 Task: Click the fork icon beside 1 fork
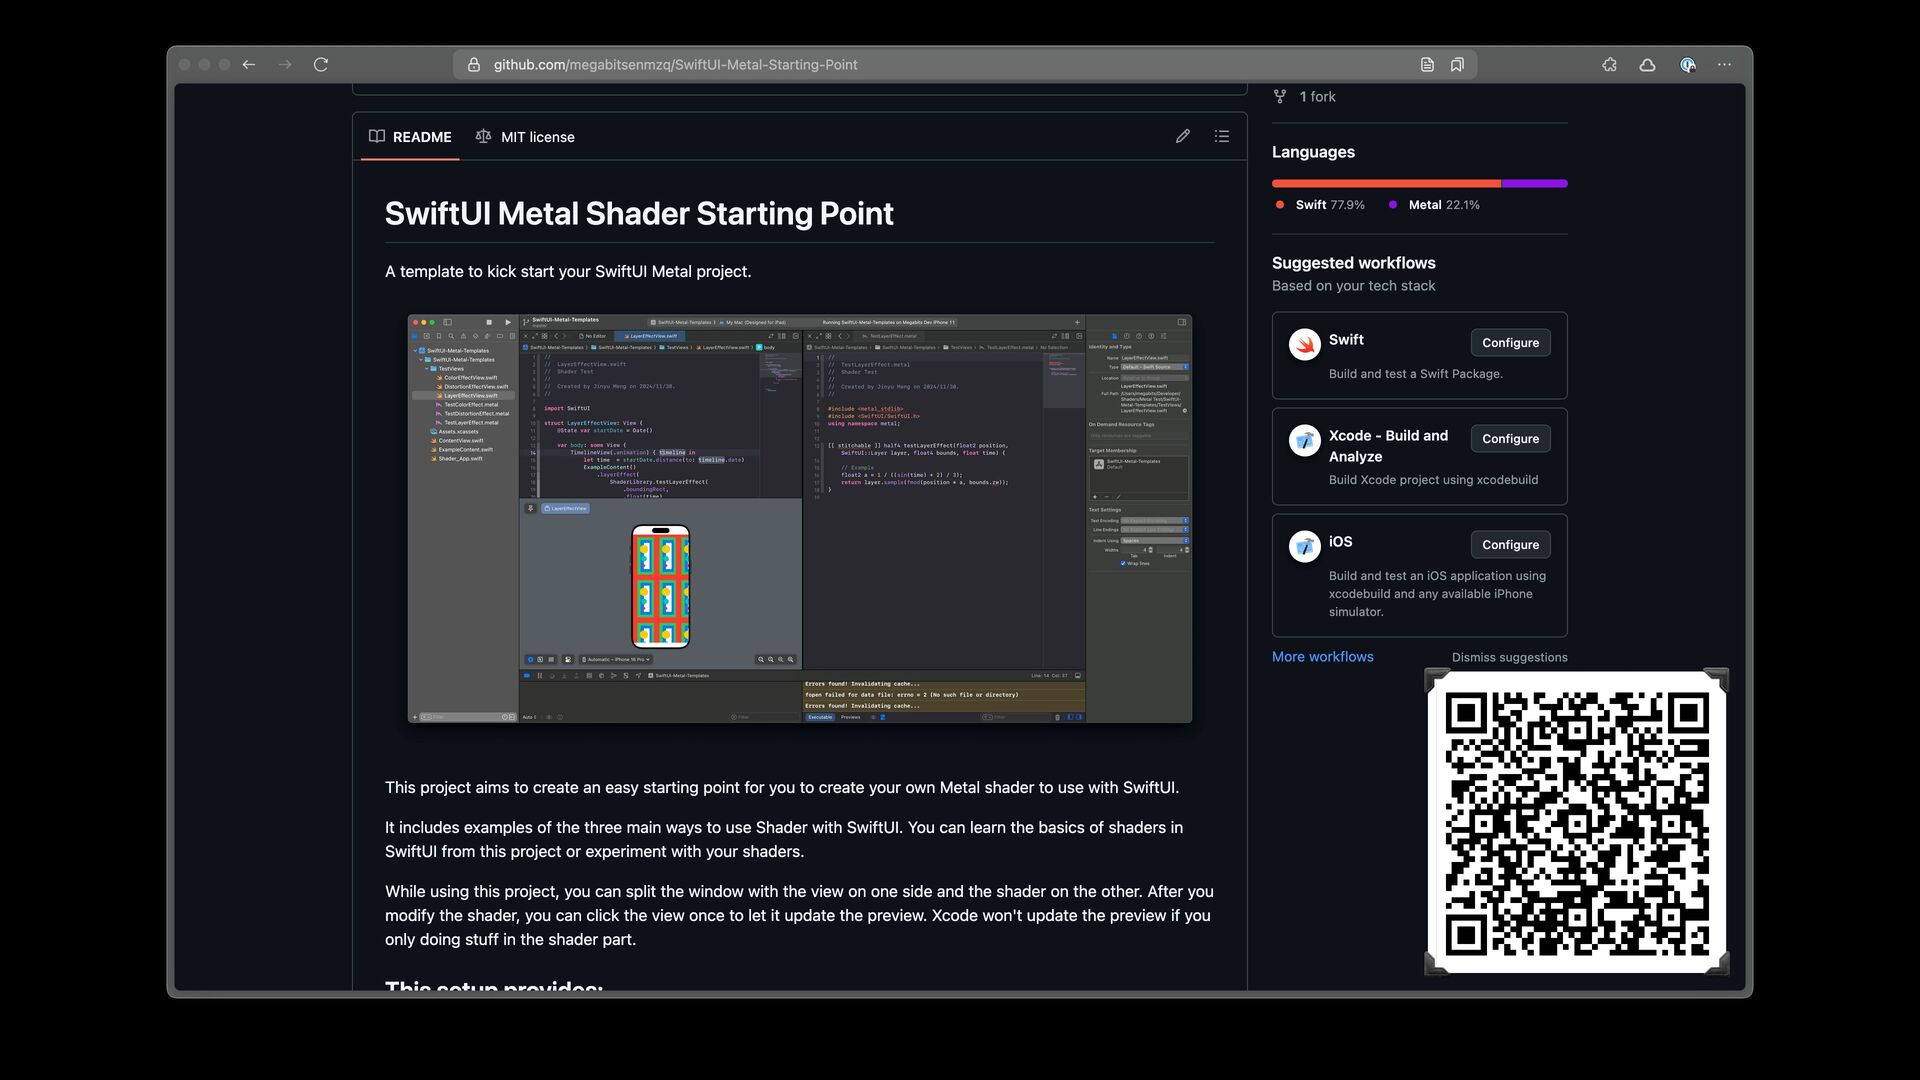(1280, 97)
